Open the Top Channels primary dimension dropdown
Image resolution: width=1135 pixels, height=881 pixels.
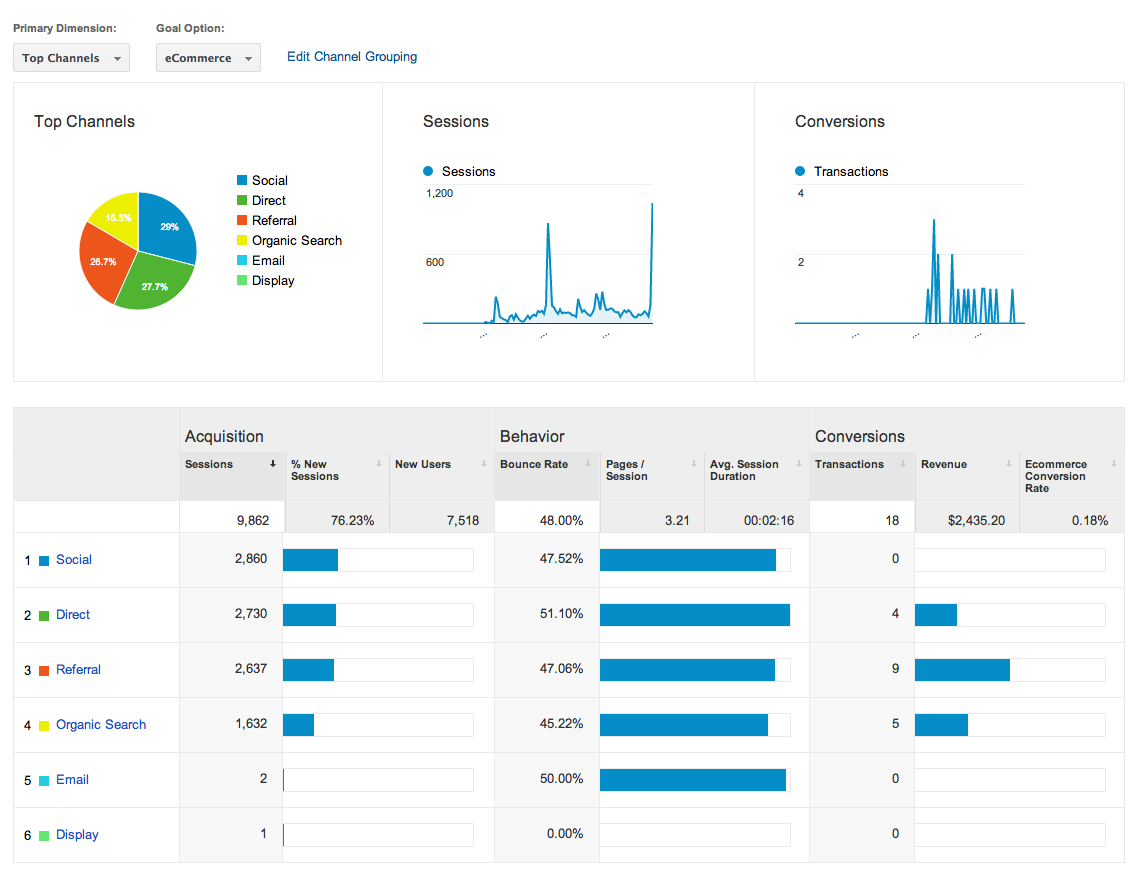[70, 57]
